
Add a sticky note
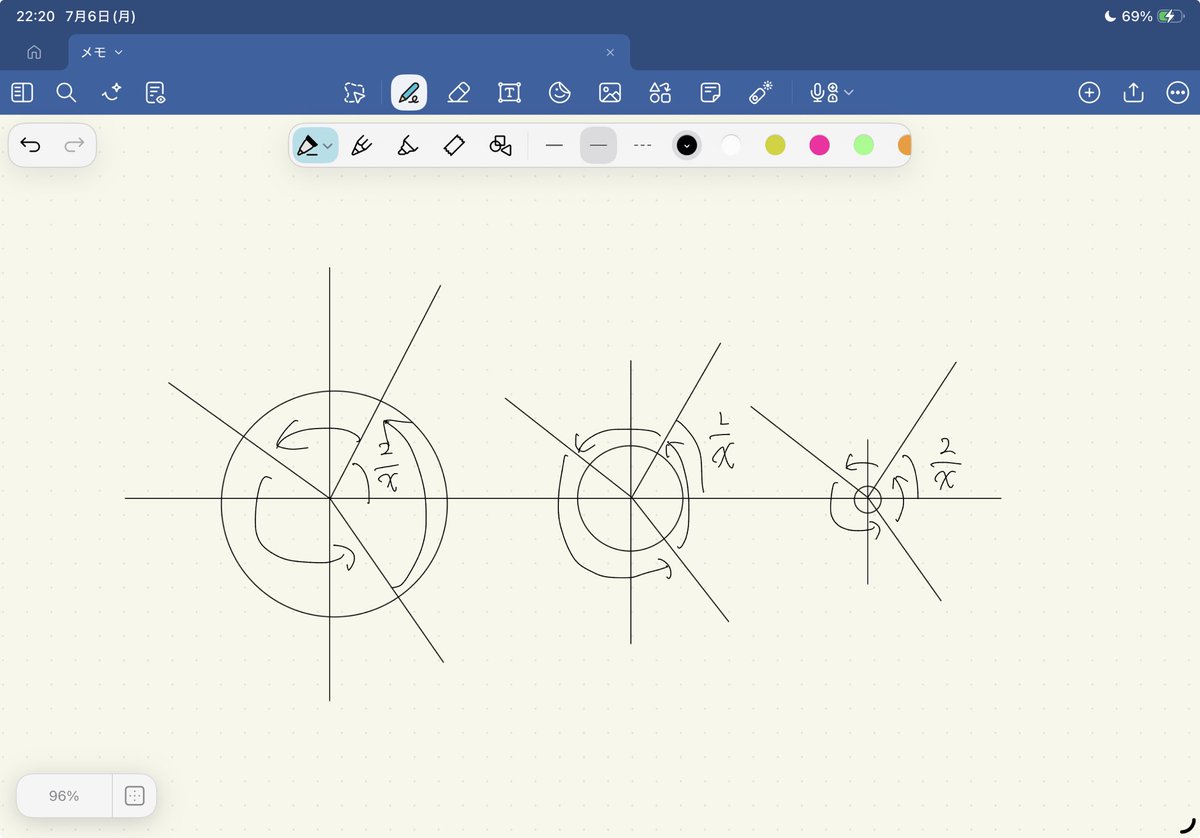[x=711, y=93]
